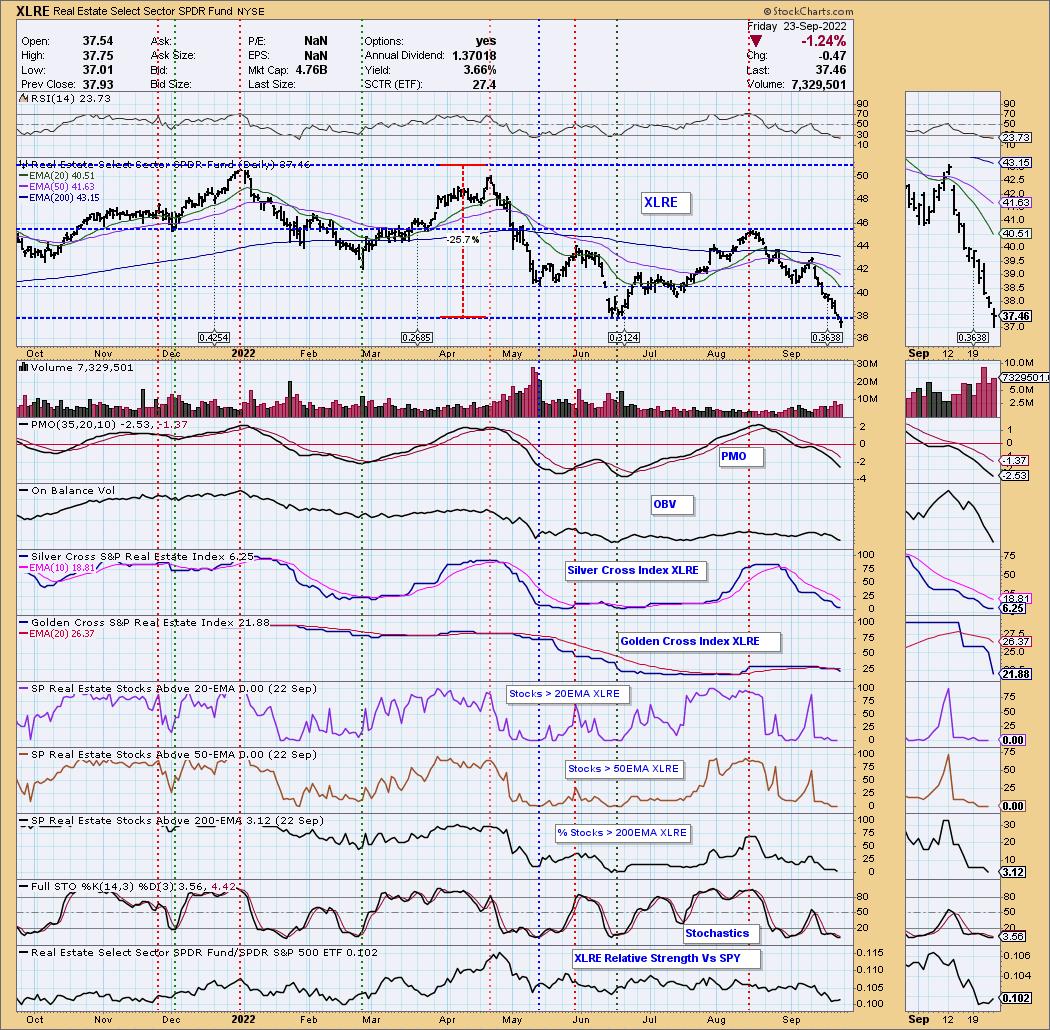This screenshot has width=1050, height=1030.
Task: Click the 0.3638 label in zoom panel
Action: click(973, 338)
